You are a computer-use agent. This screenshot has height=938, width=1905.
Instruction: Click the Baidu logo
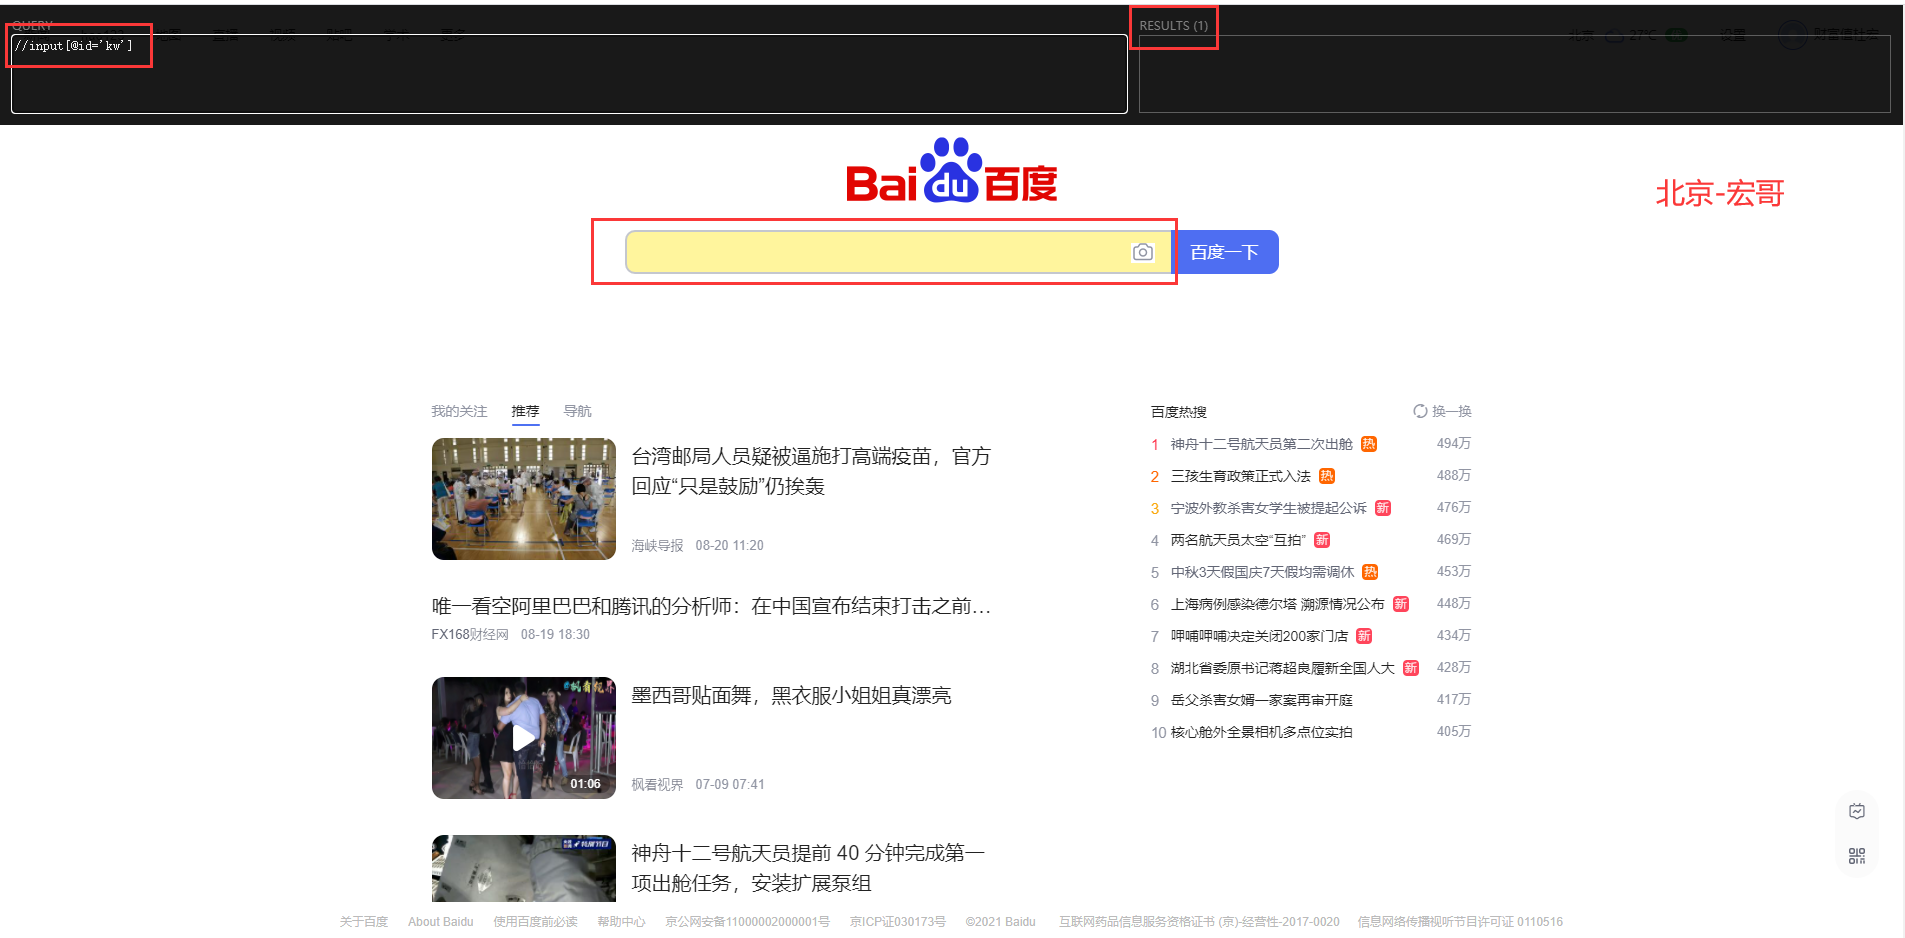pos(952,171)
